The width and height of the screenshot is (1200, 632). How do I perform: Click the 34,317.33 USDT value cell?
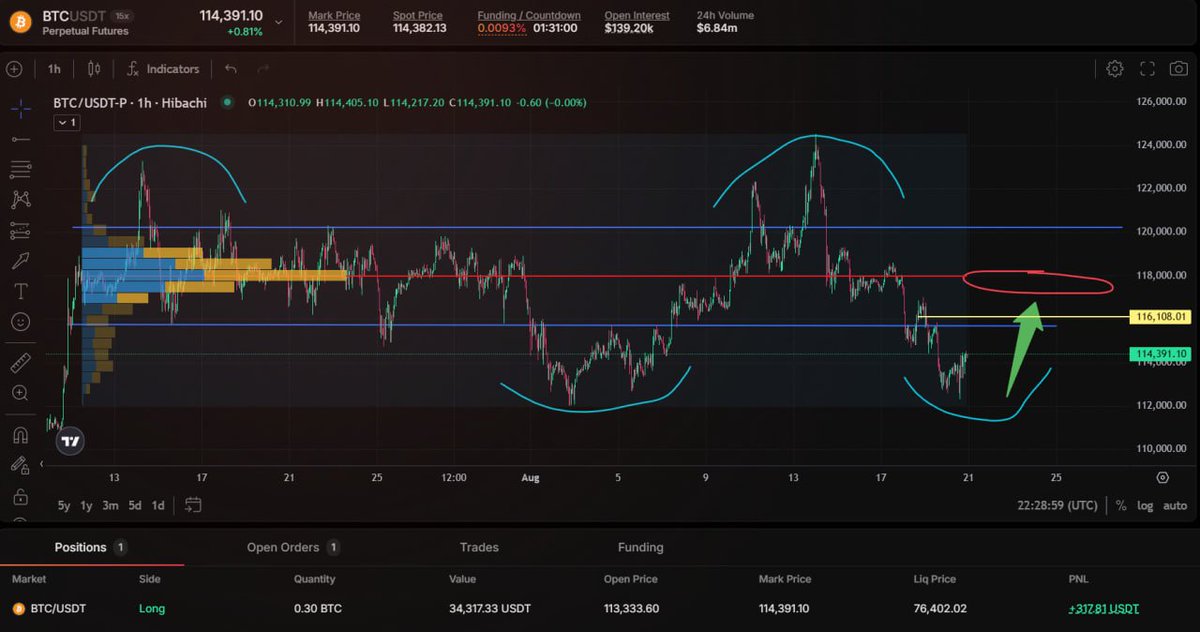point(490,608)
